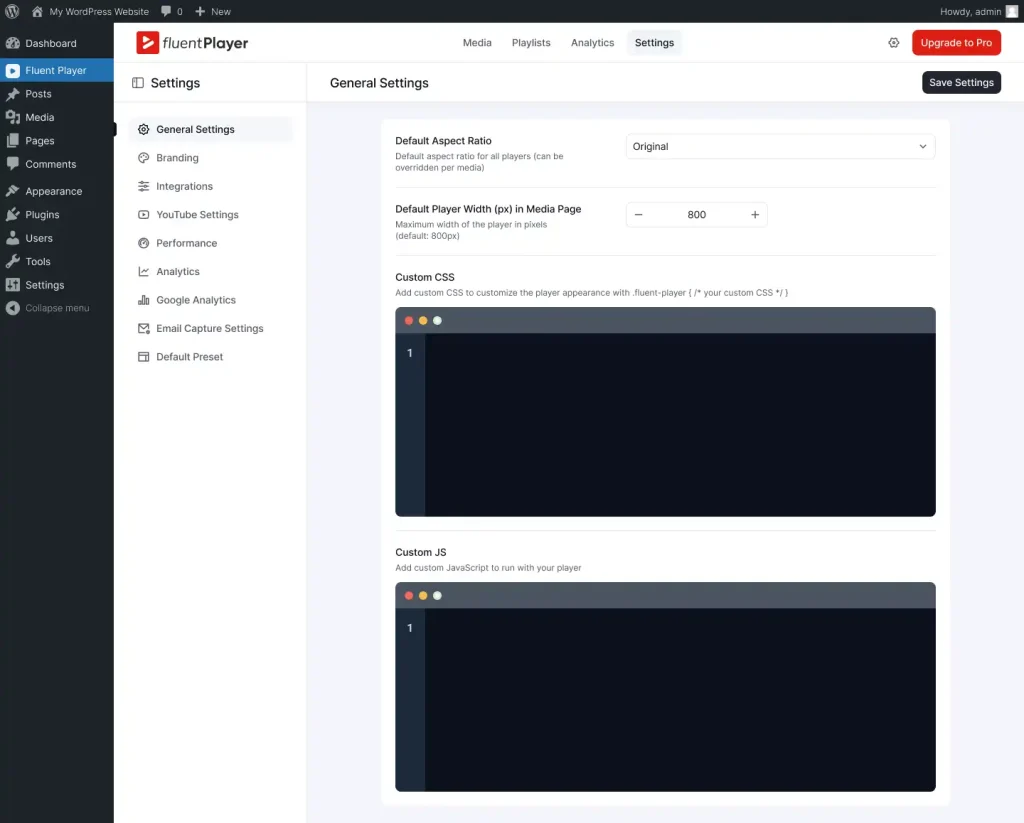Image resolution: width=1024 pixels, height=823 pixels.
Task: Switch to the Media tab
Action: [x=477, y=43]
